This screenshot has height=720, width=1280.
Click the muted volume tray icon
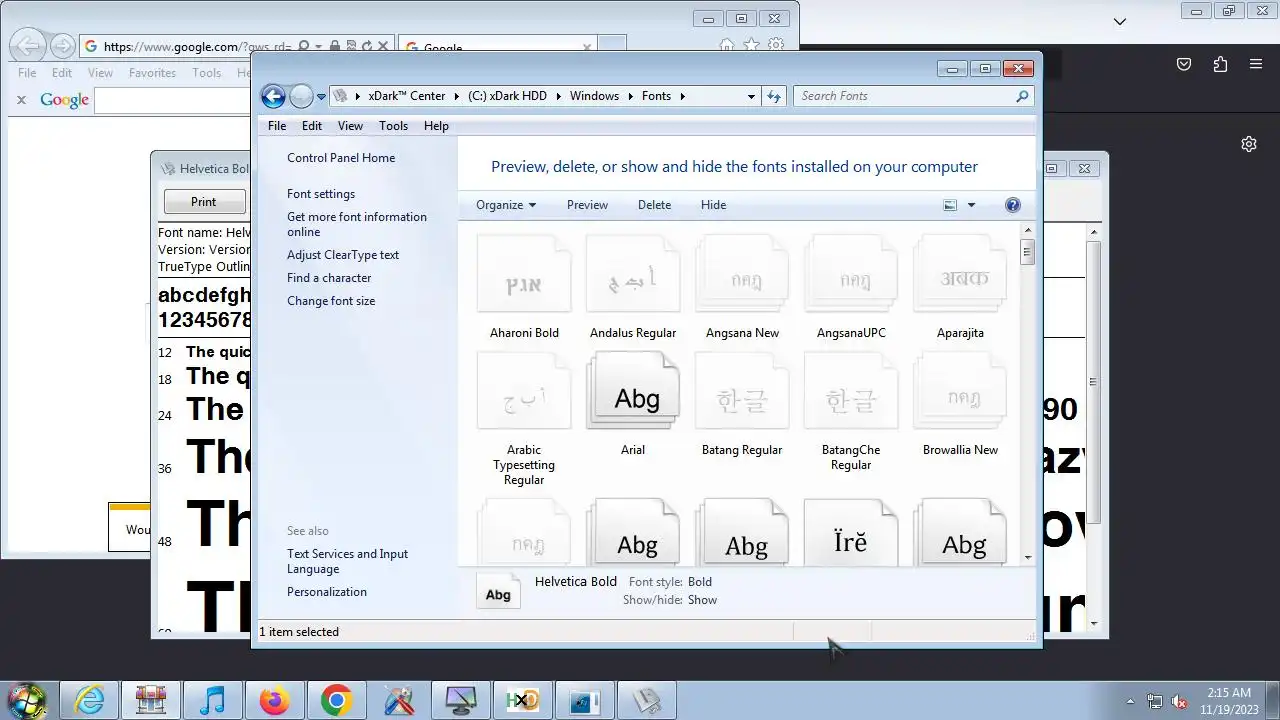(x=1179, y=701)
